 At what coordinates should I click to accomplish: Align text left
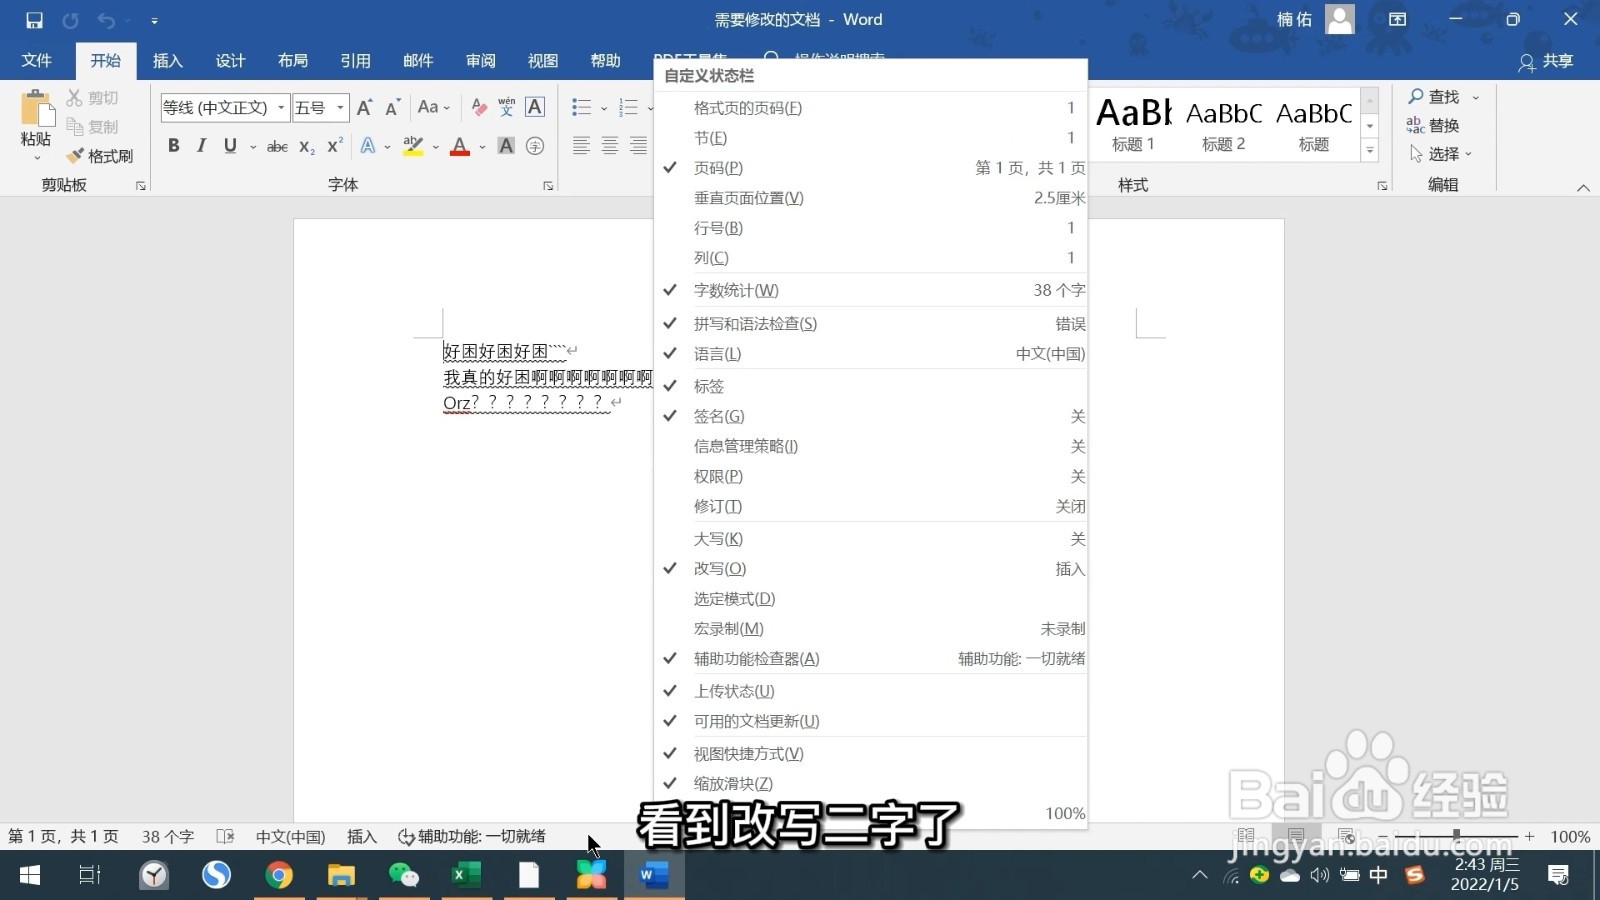point(581,146)
